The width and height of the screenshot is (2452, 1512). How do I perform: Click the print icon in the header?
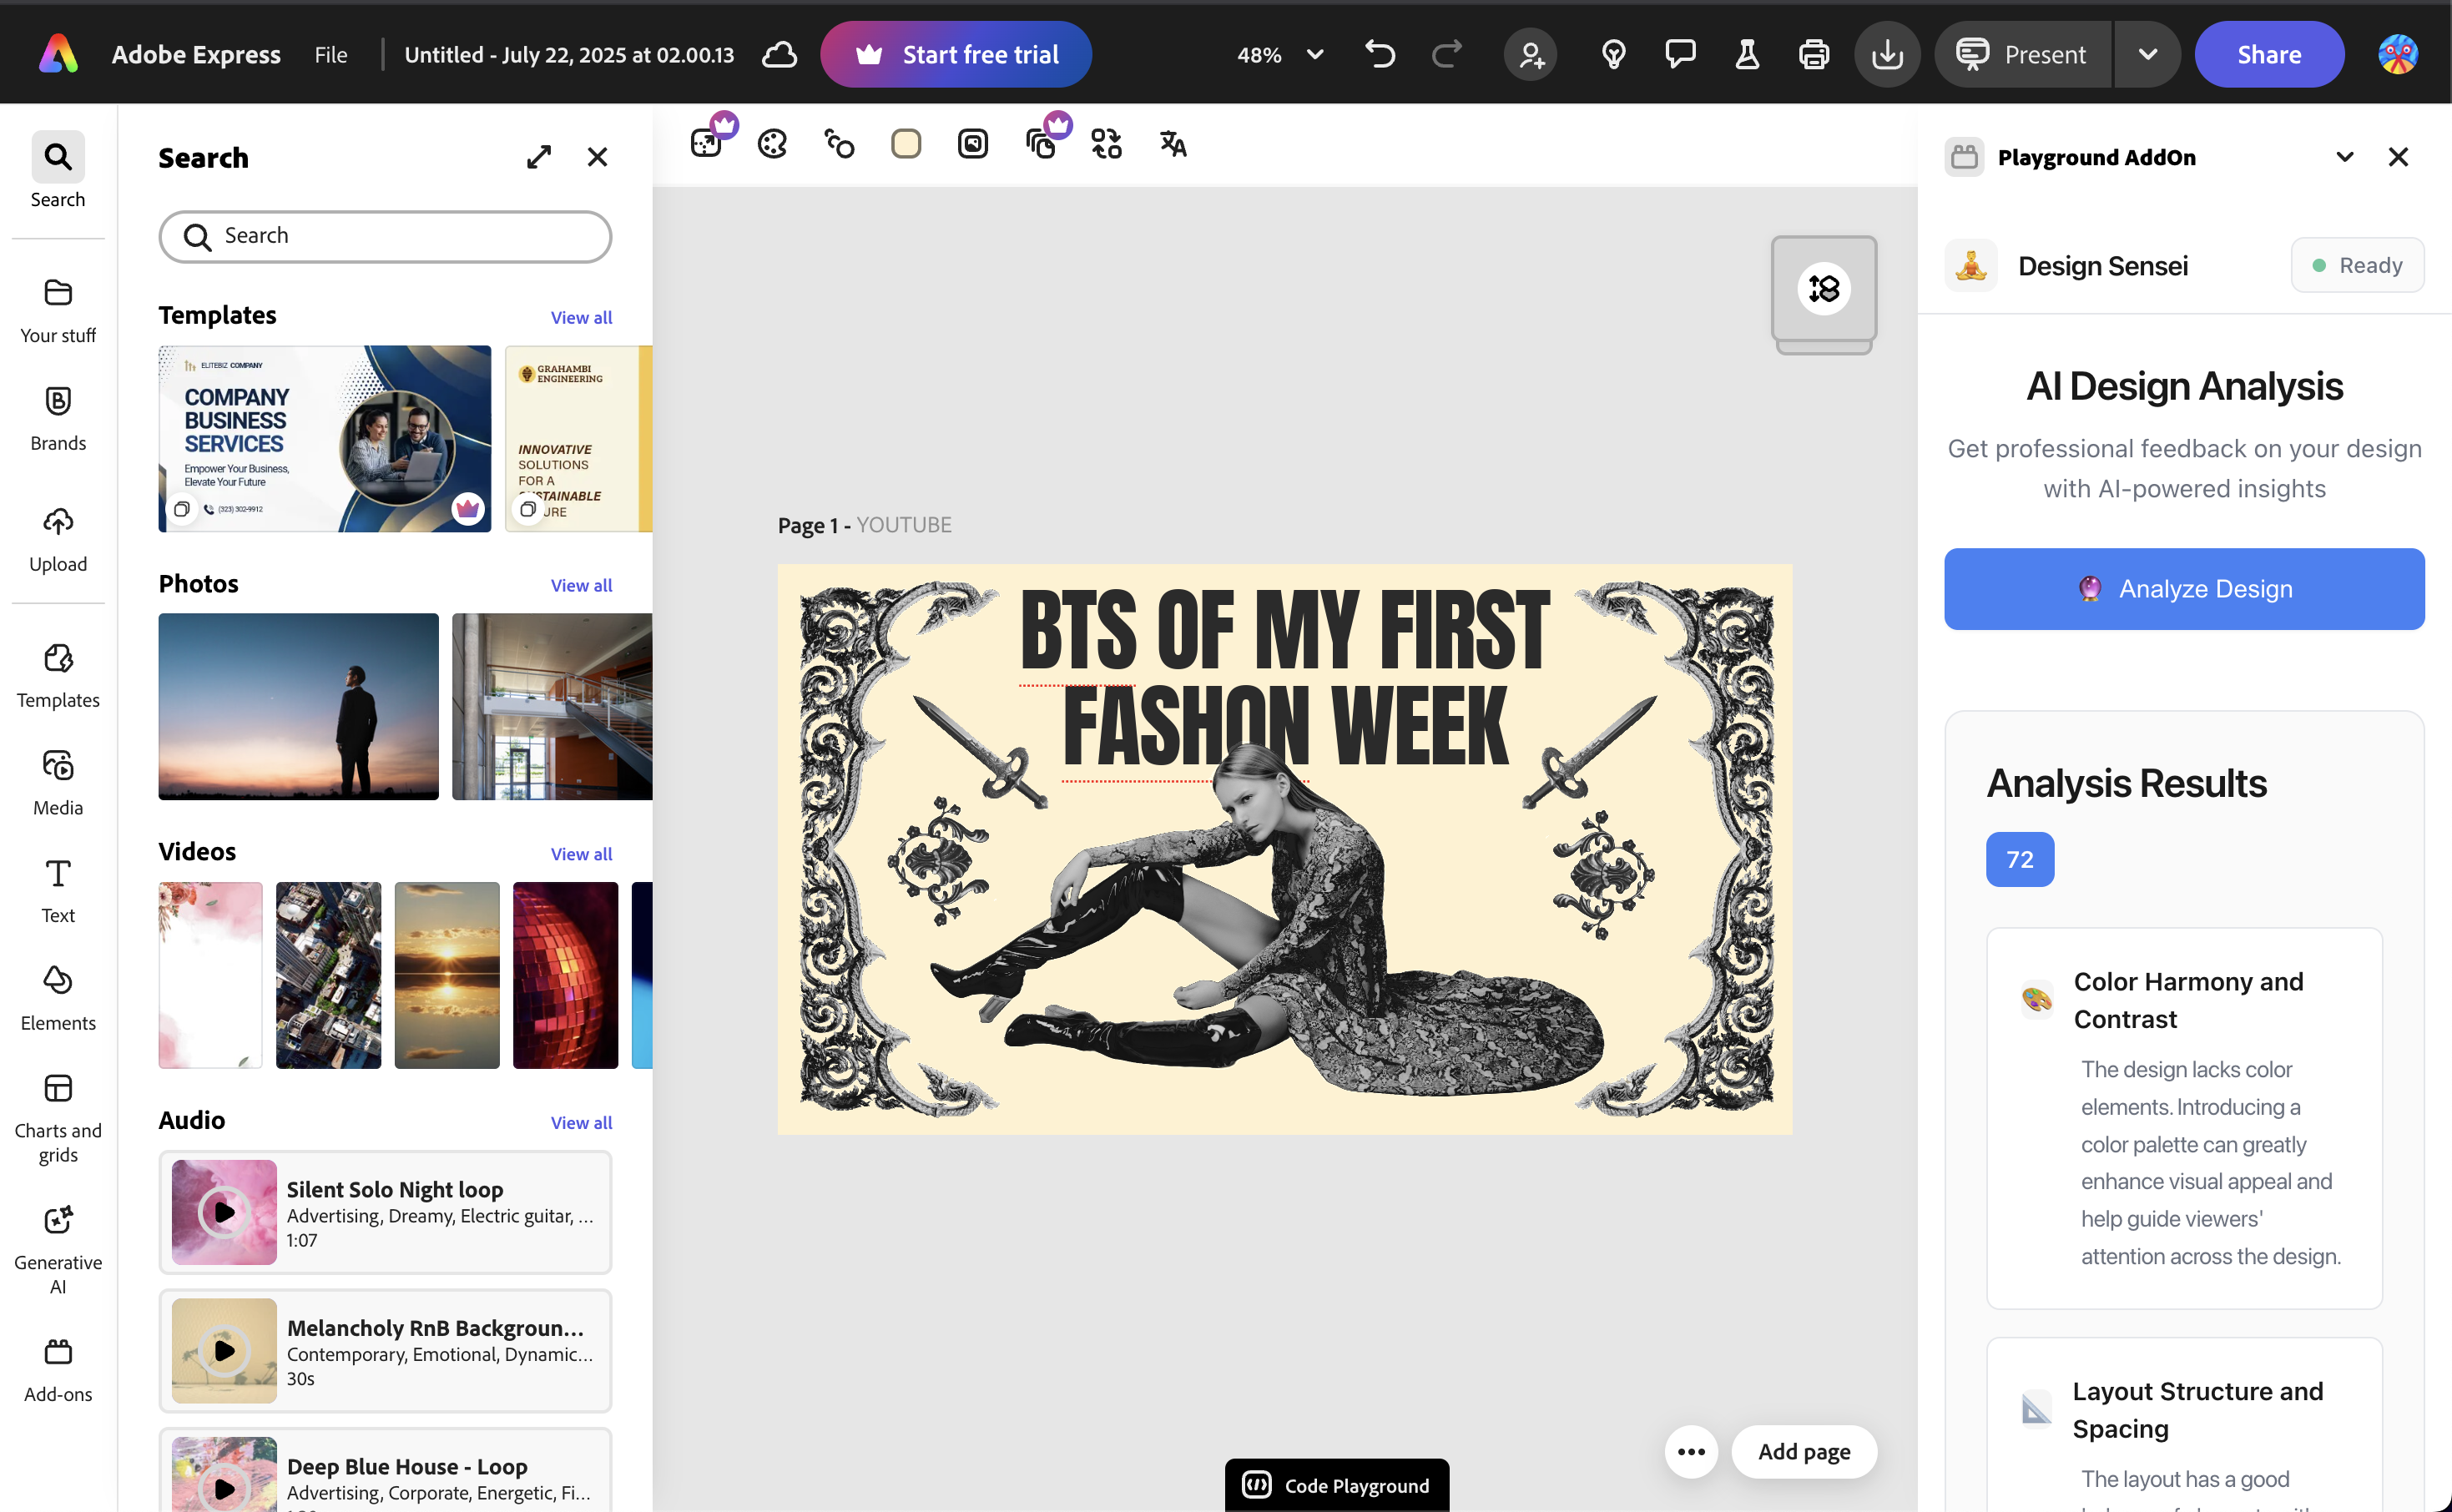tap(1813, 55)
